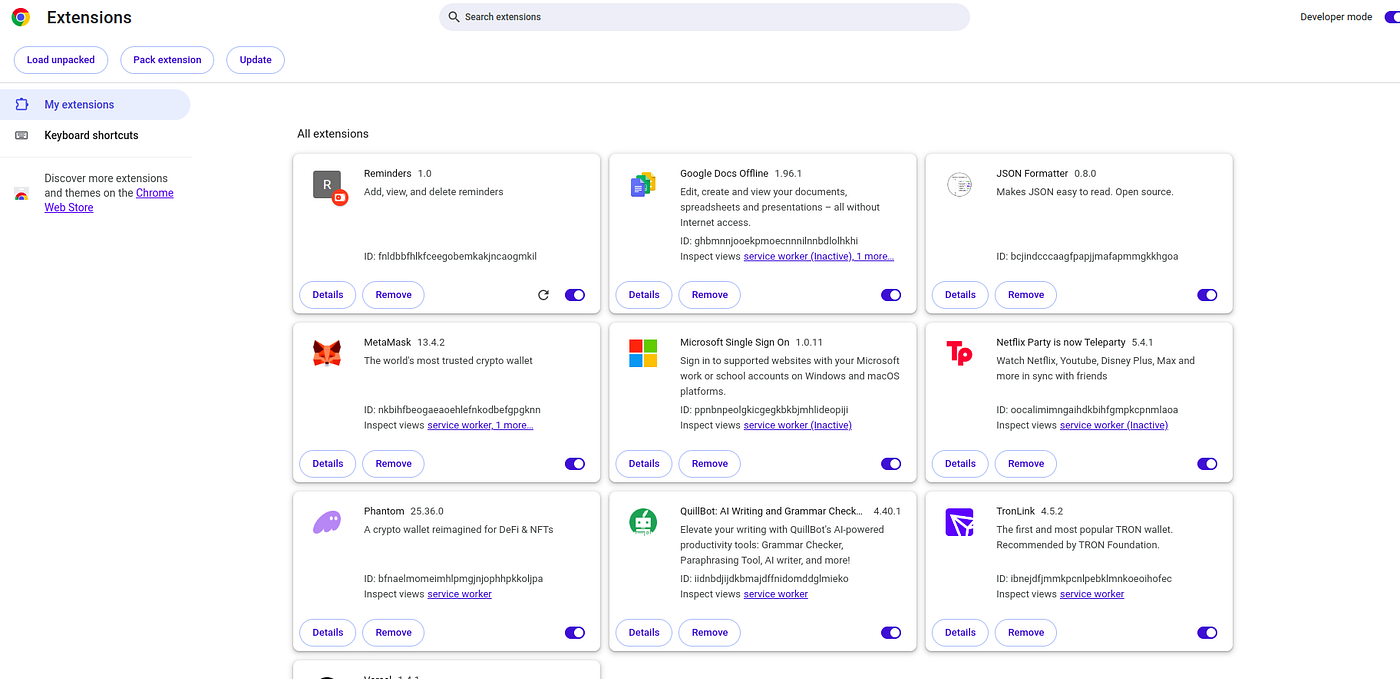
Task: Click the QuillBot robot icon
Action: tap(643, 522)
